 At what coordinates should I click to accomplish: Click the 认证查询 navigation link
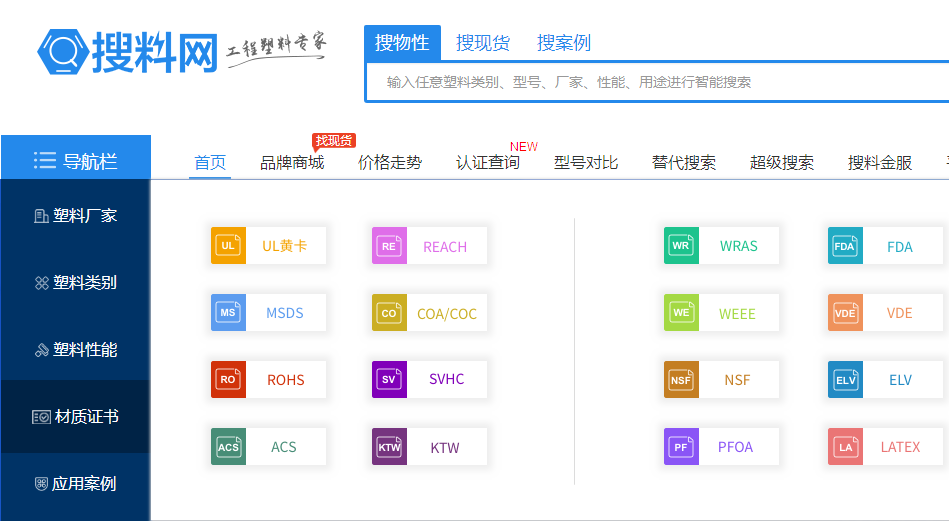488,163
